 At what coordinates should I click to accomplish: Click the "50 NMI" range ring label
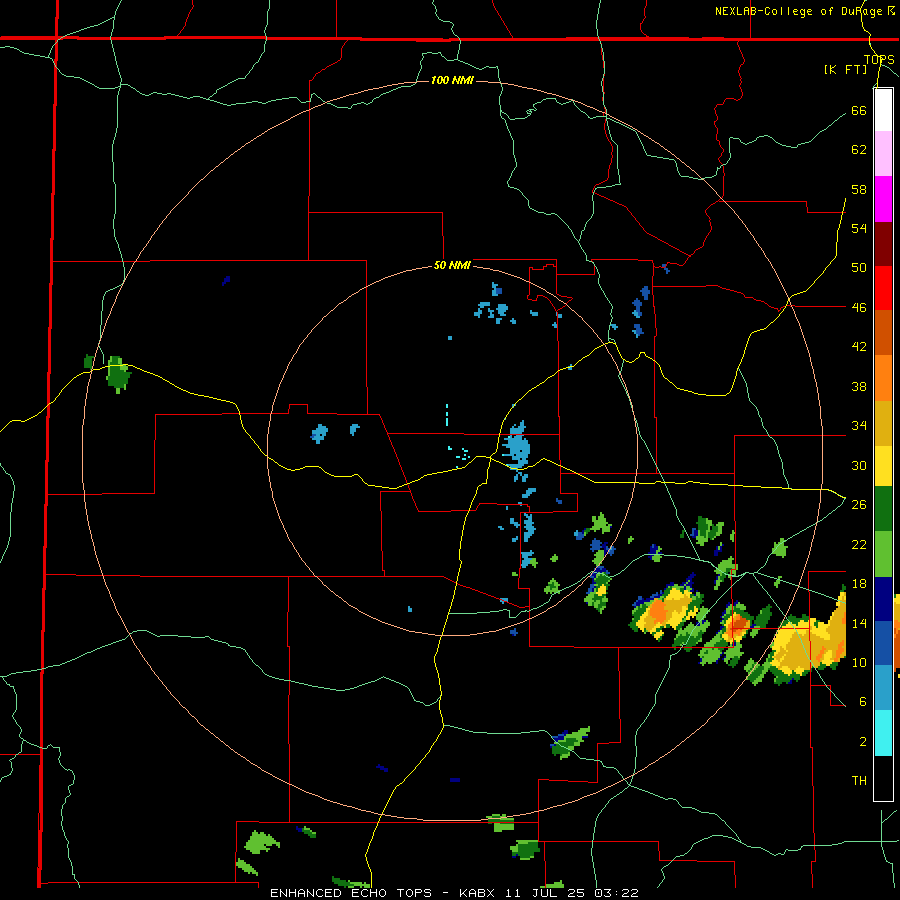[452, 265]
